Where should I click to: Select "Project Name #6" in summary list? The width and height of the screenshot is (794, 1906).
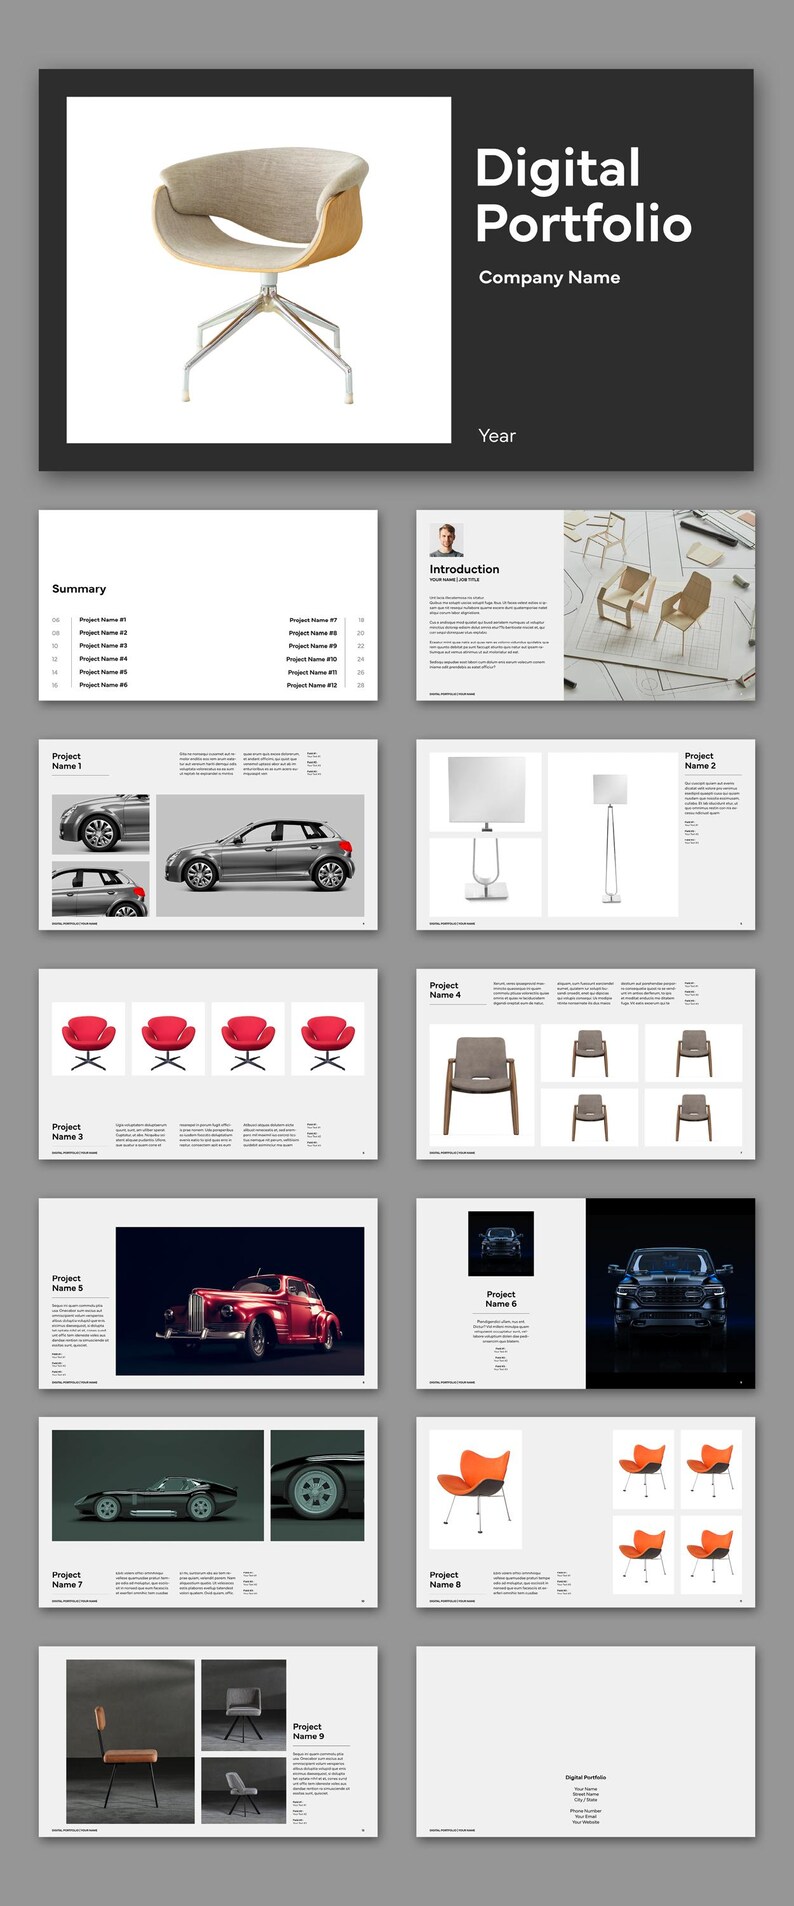tap(103, 685)
